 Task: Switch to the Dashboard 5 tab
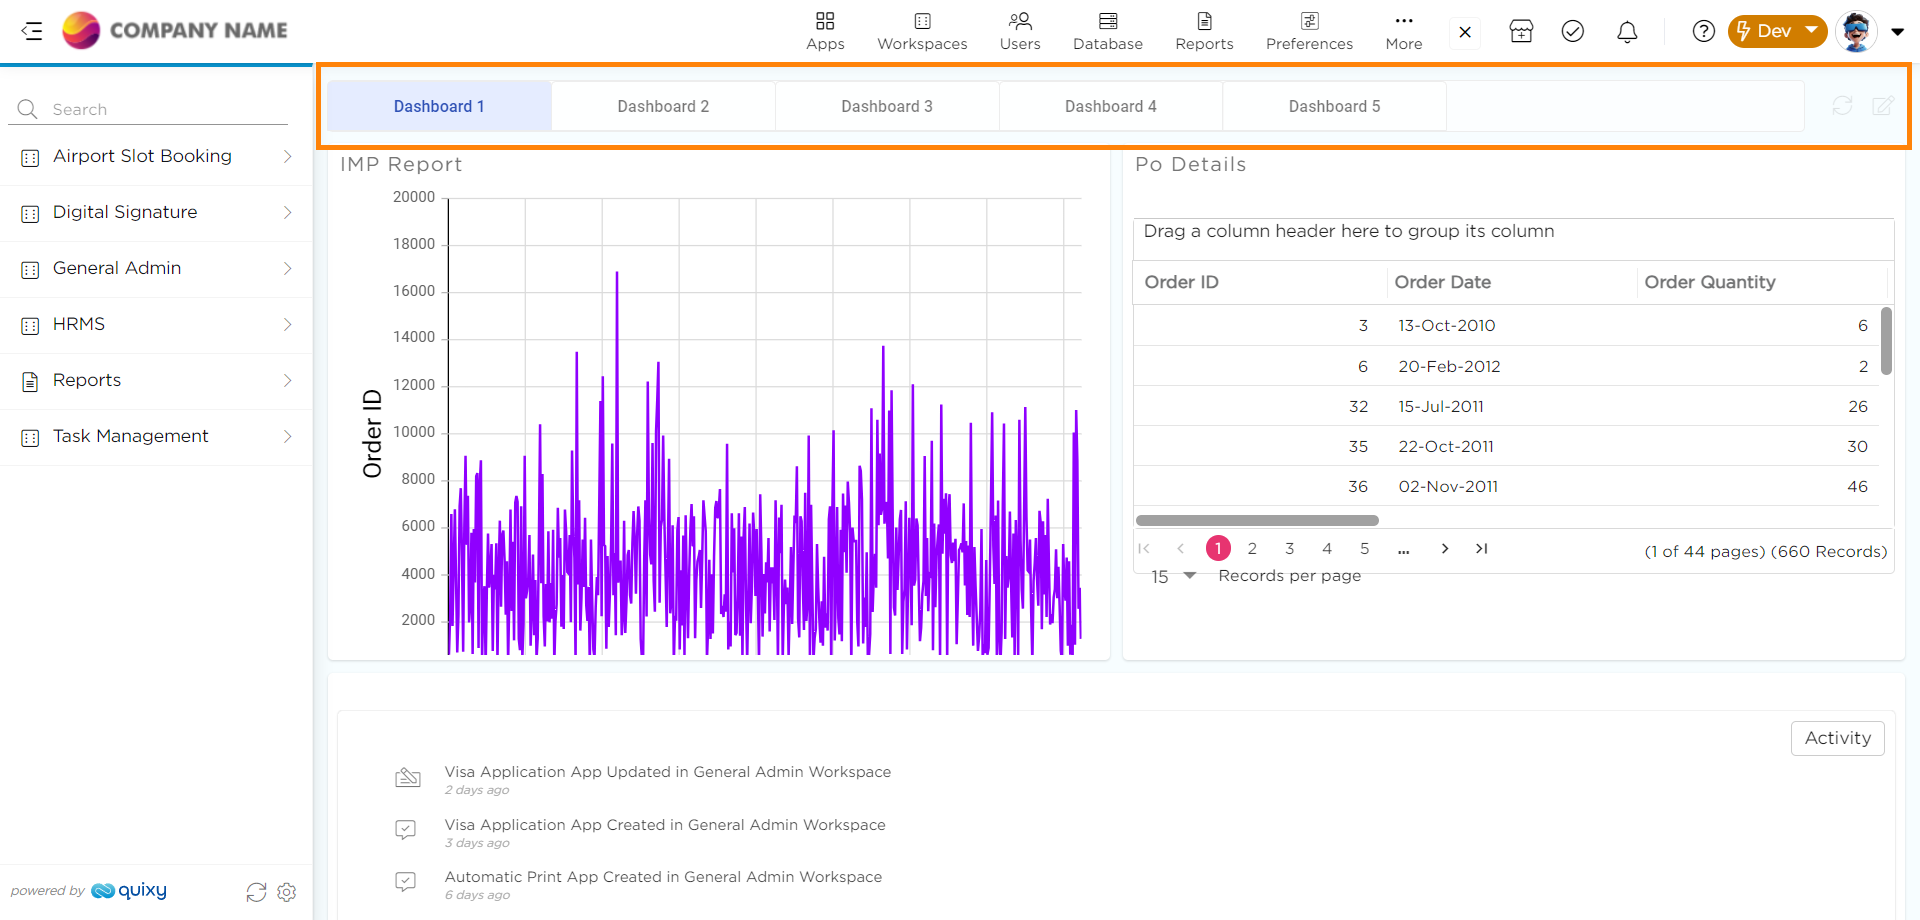click(x=1334, y=107)
